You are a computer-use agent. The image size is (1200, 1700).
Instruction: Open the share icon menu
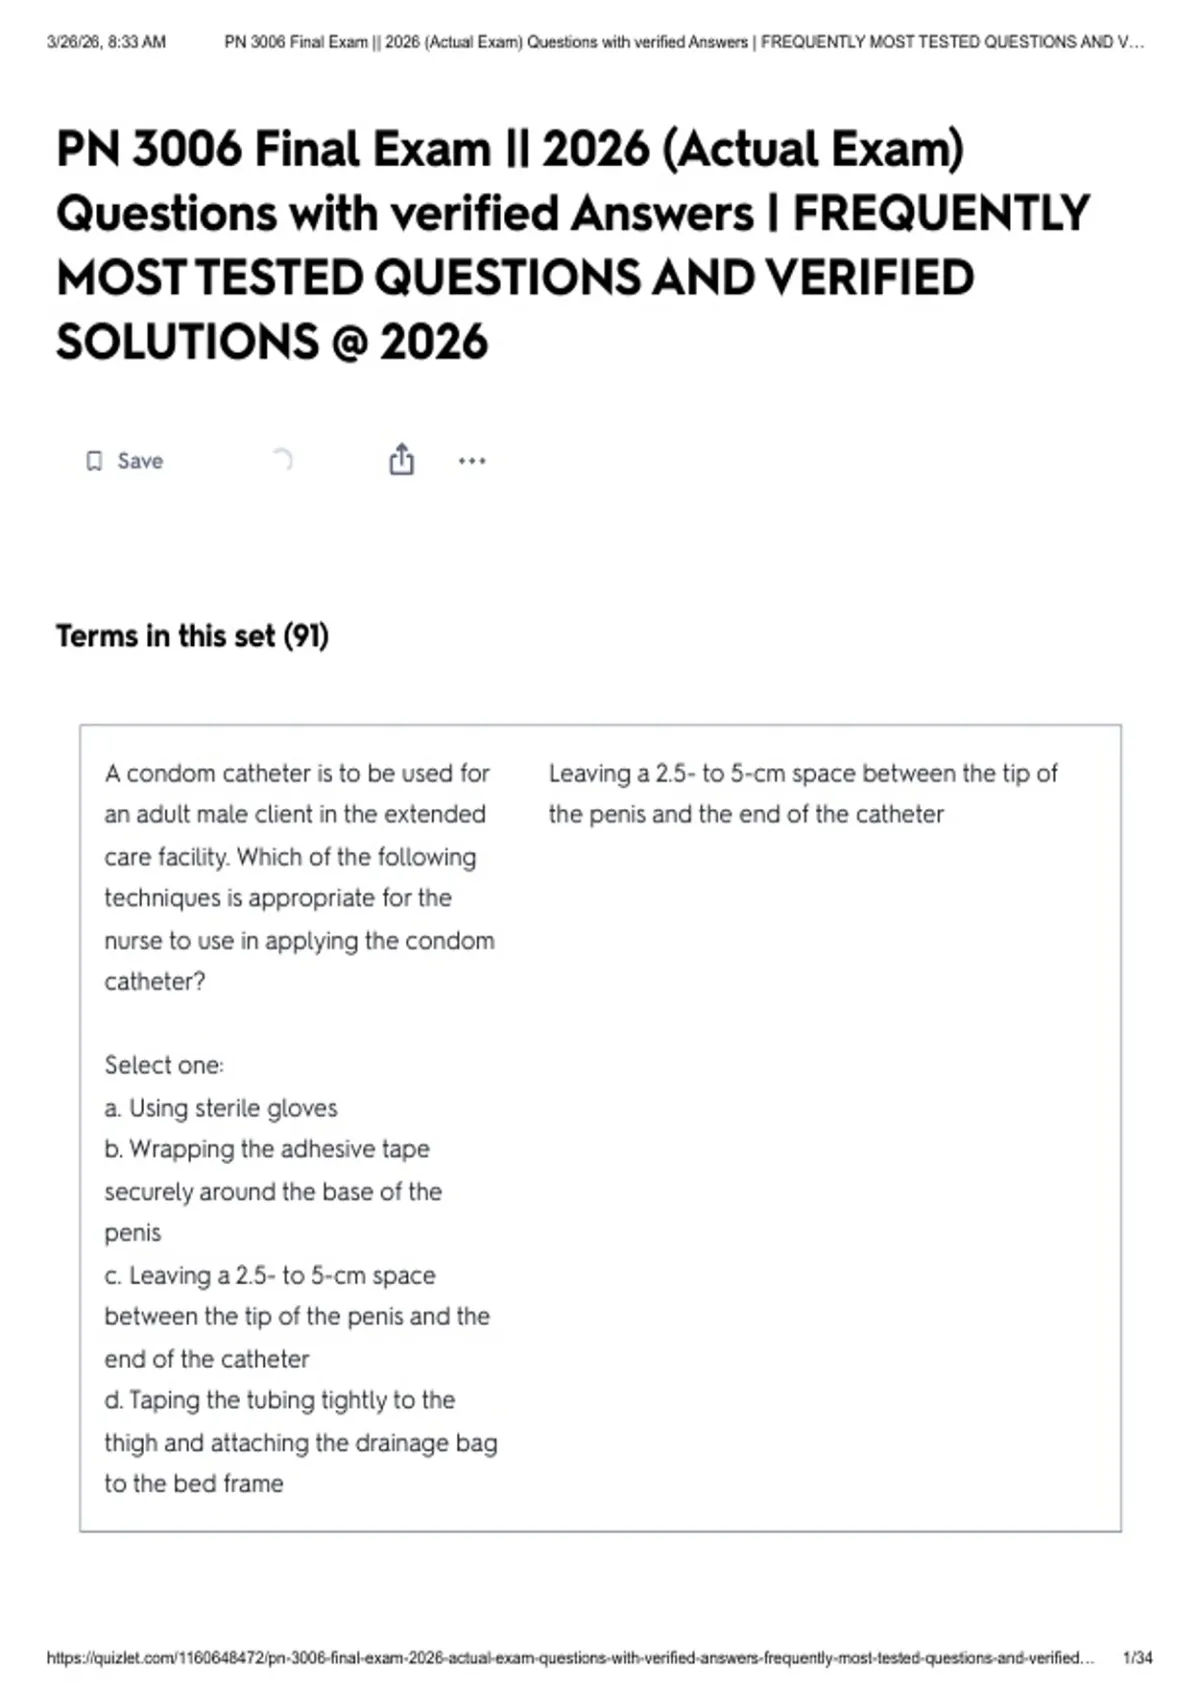(401, 459)
